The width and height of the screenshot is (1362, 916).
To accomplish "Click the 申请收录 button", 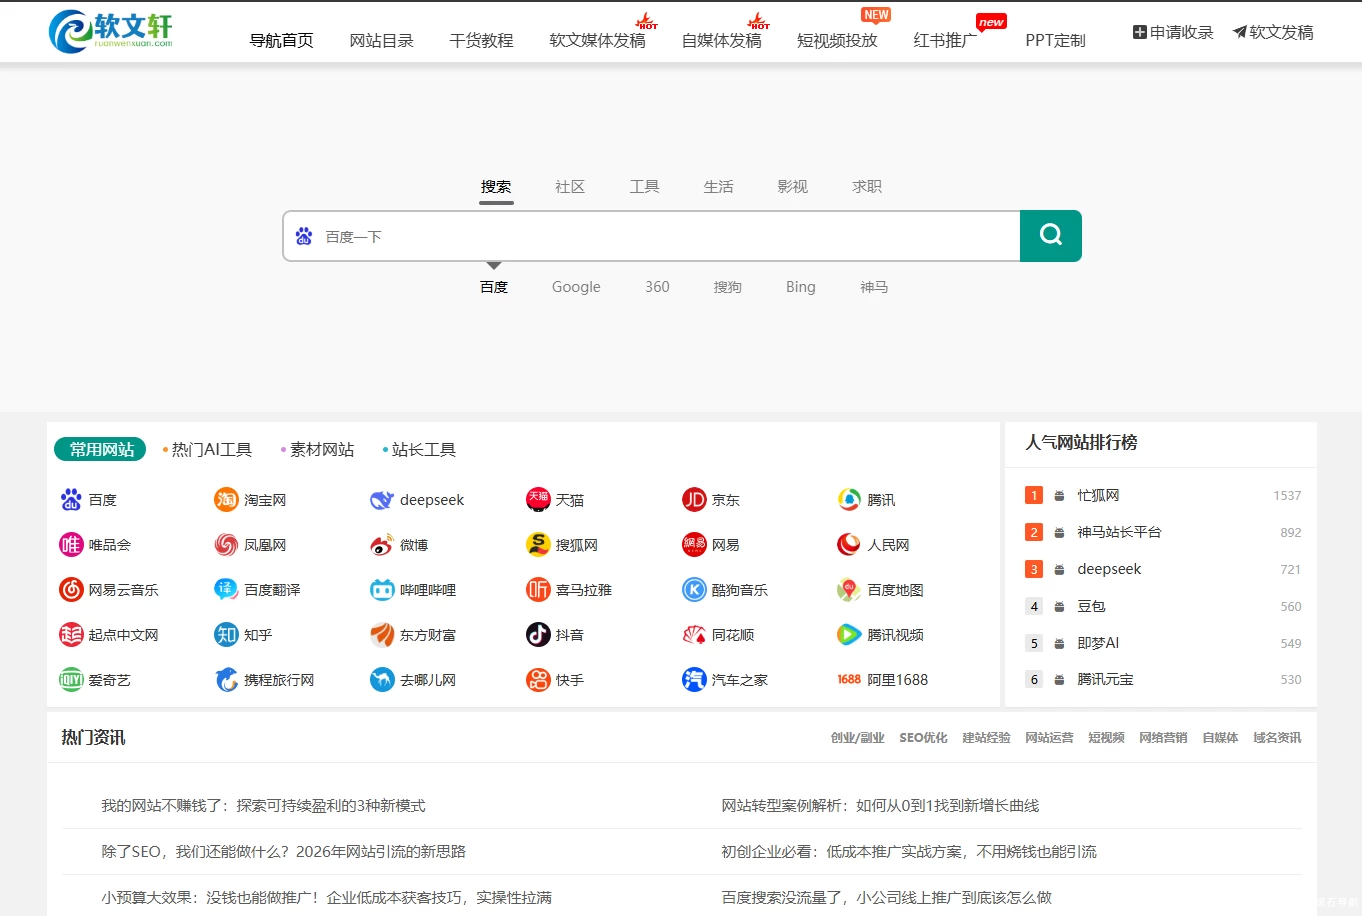I will [1171, 31].
